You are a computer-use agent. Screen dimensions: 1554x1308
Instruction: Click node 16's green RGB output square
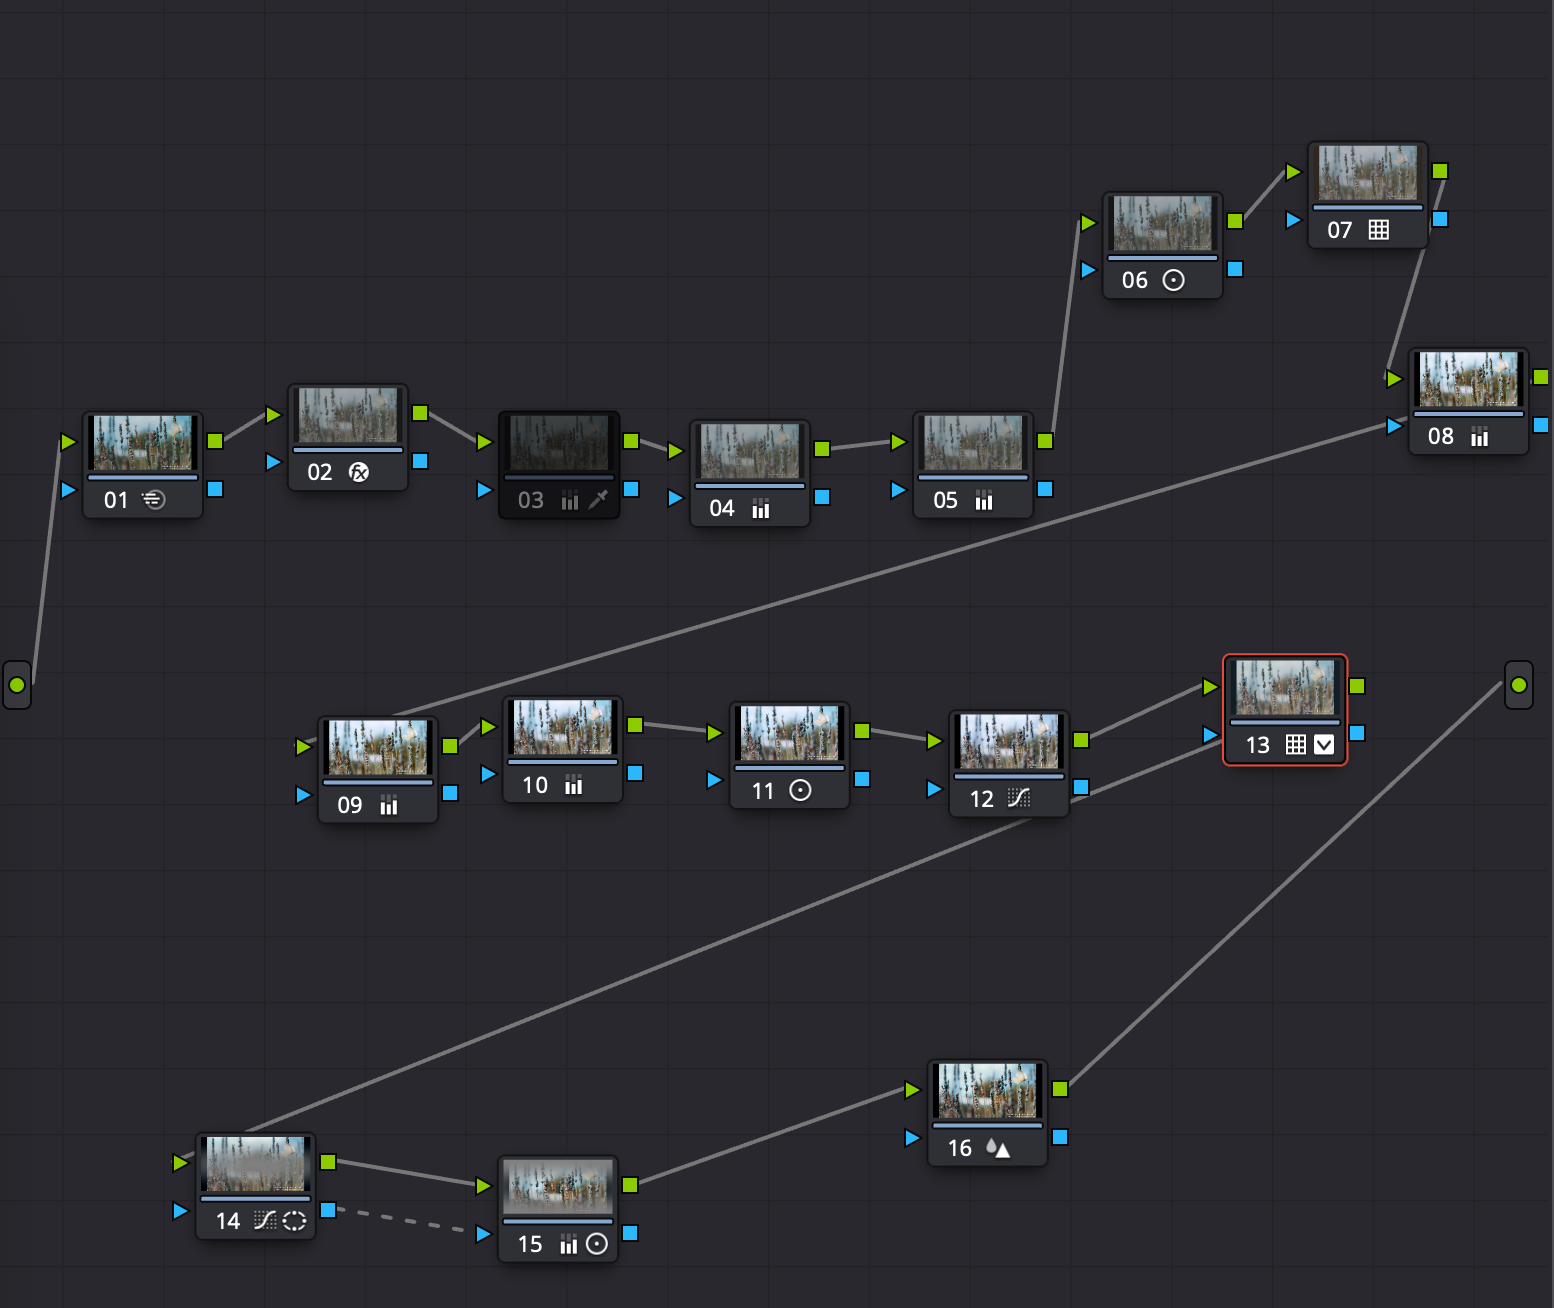(1060, 1089)
